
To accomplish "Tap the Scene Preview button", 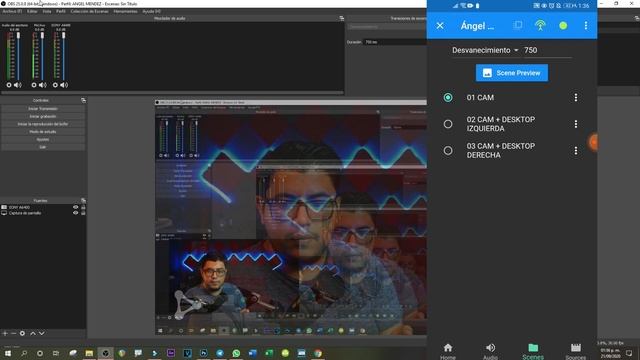I will tap(512, 73).
